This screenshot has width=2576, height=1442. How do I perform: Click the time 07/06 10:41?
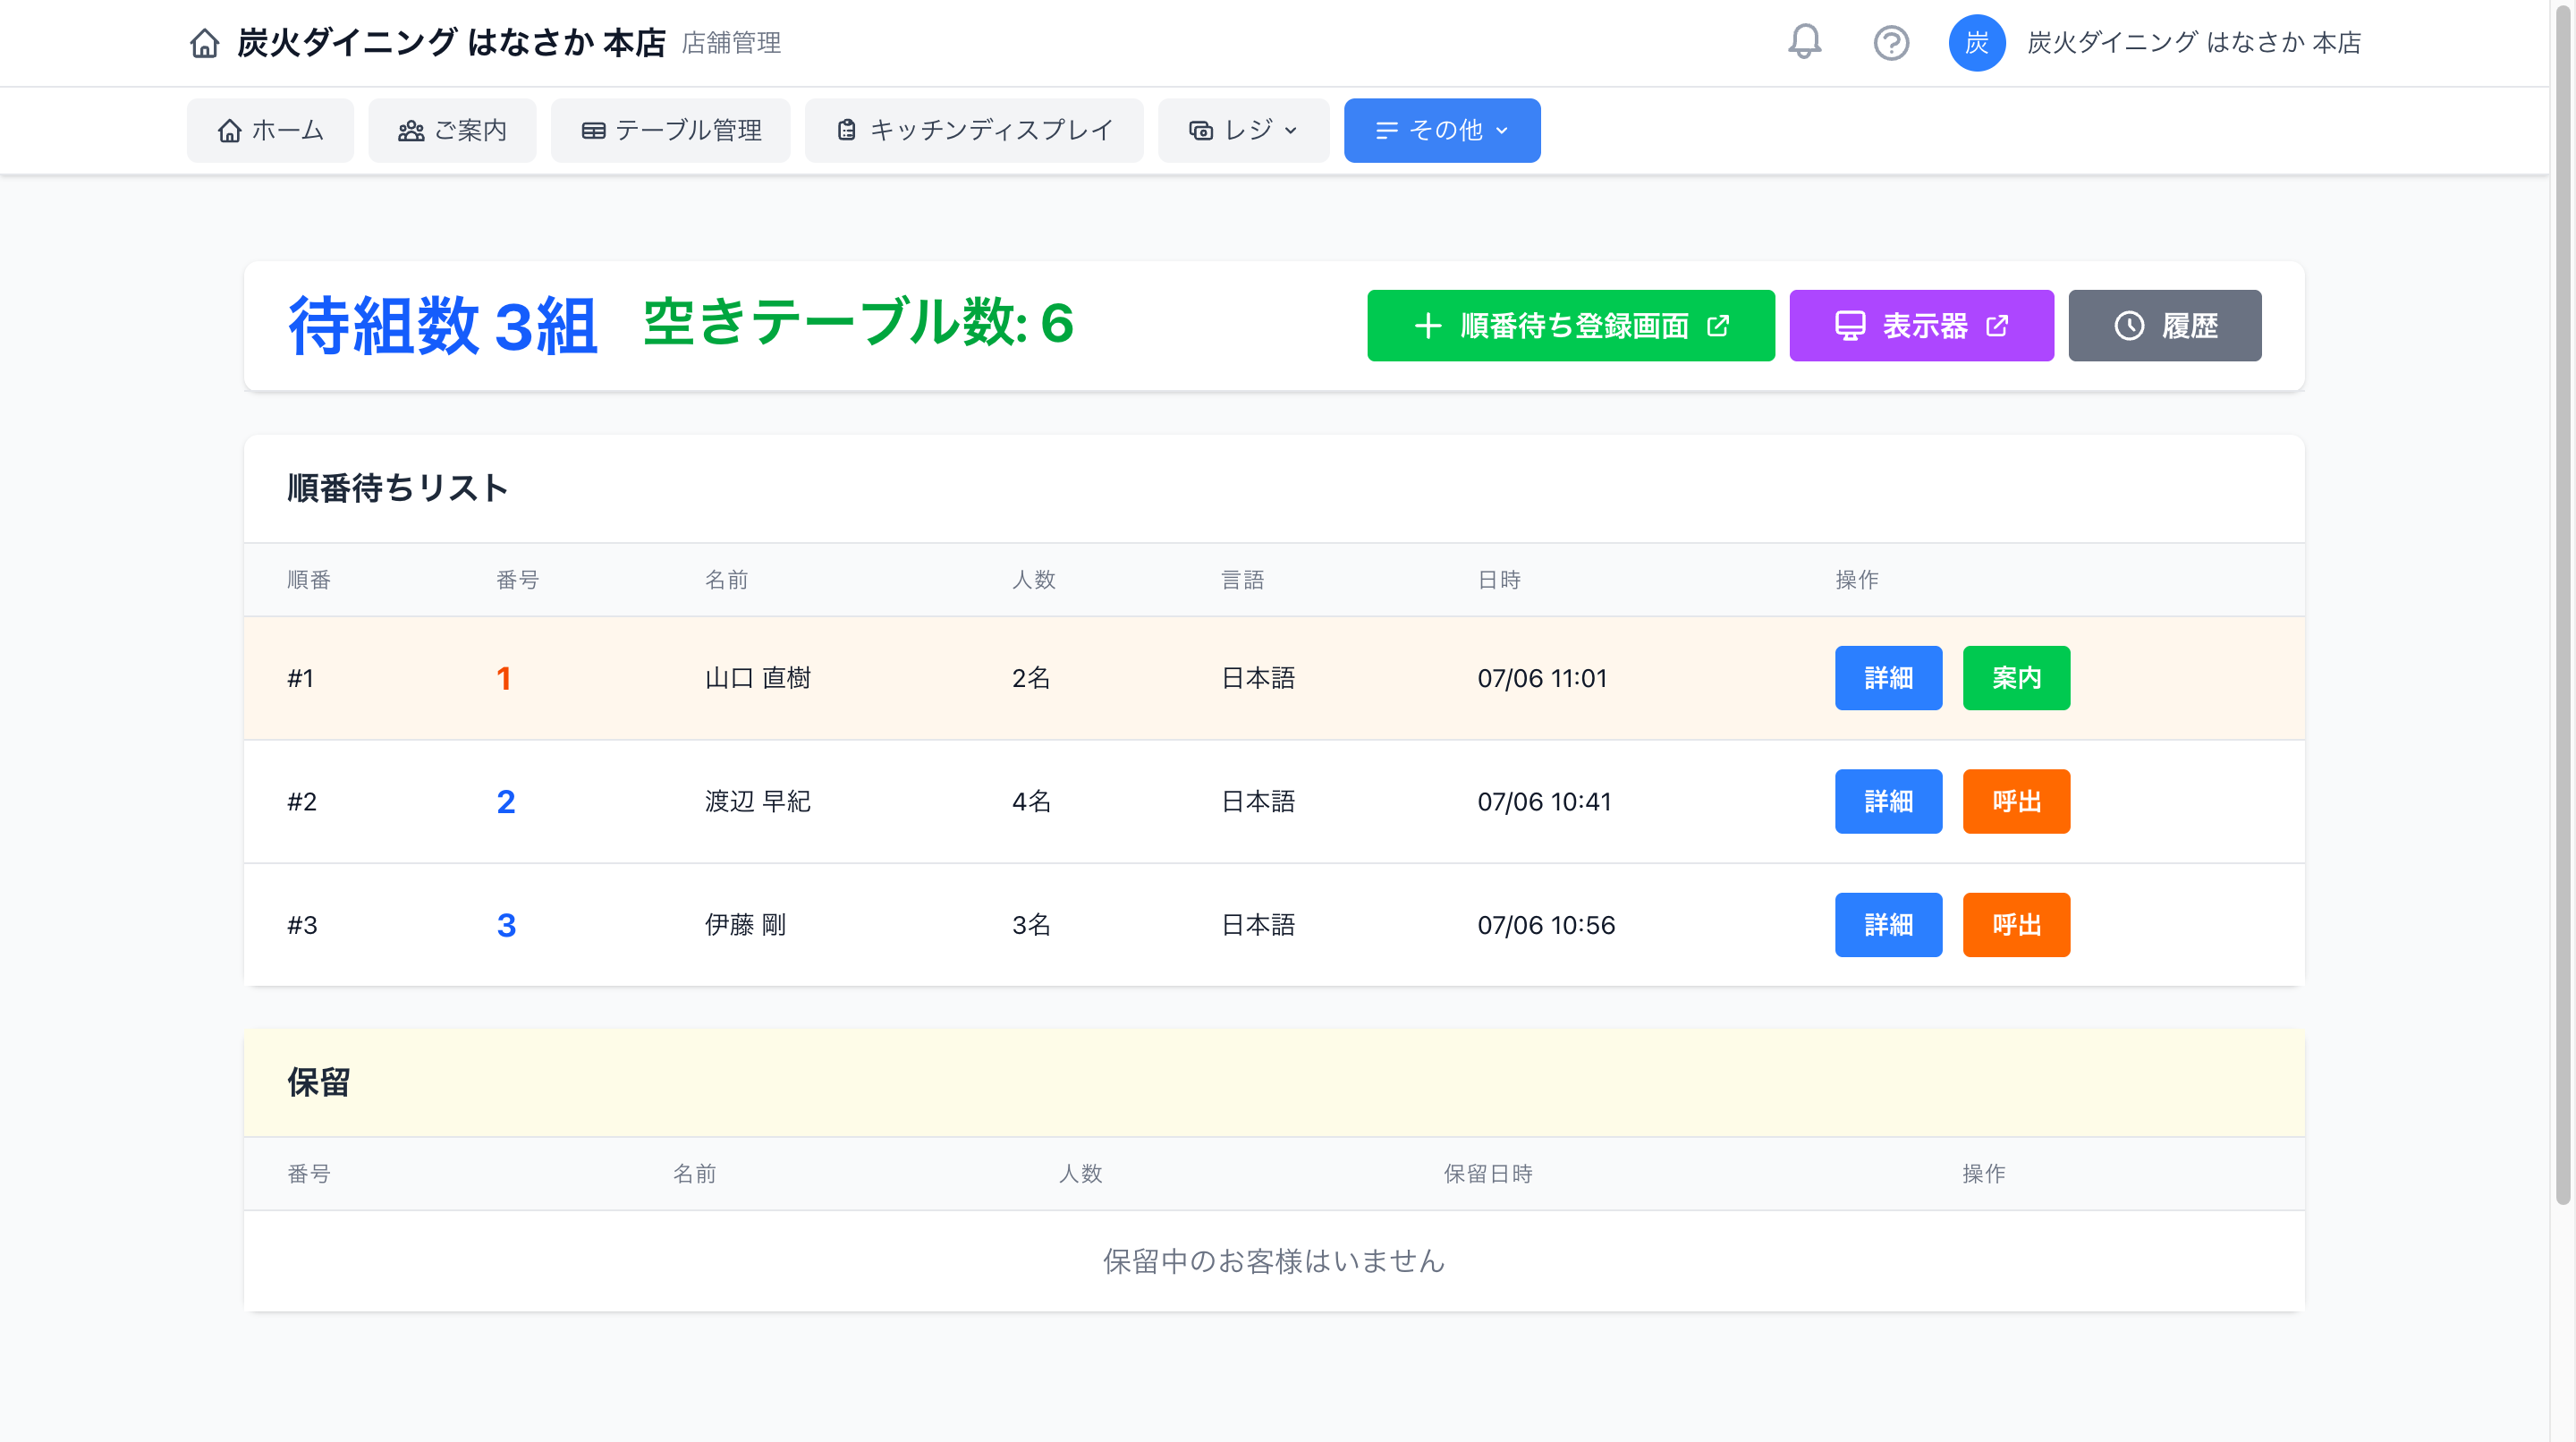click(1543, 801)
